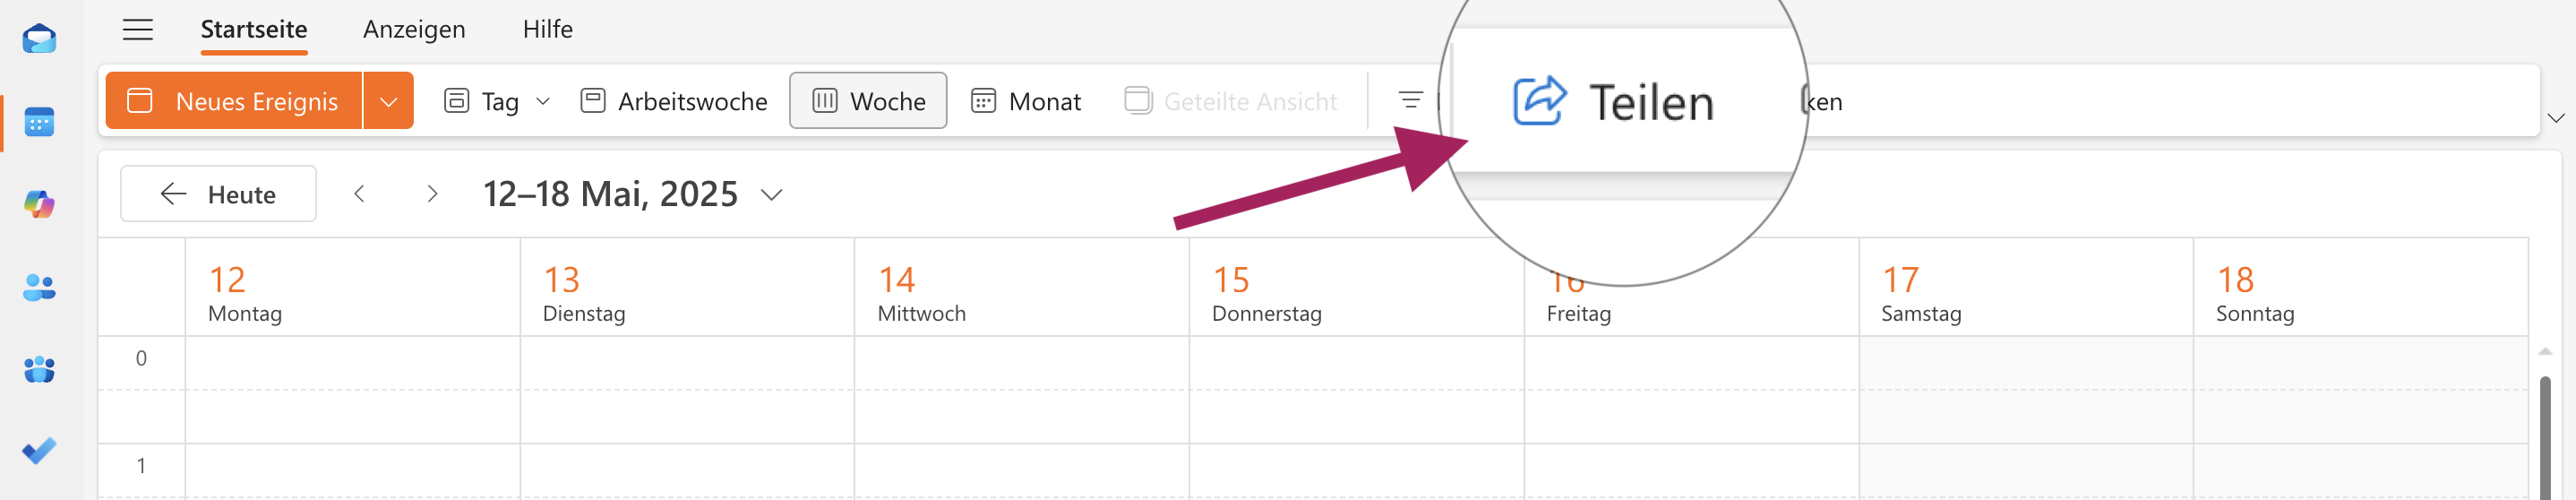Screen dimensions: 2576x500
Task: Launch Copilot from the sidebar
Action: 39,205
